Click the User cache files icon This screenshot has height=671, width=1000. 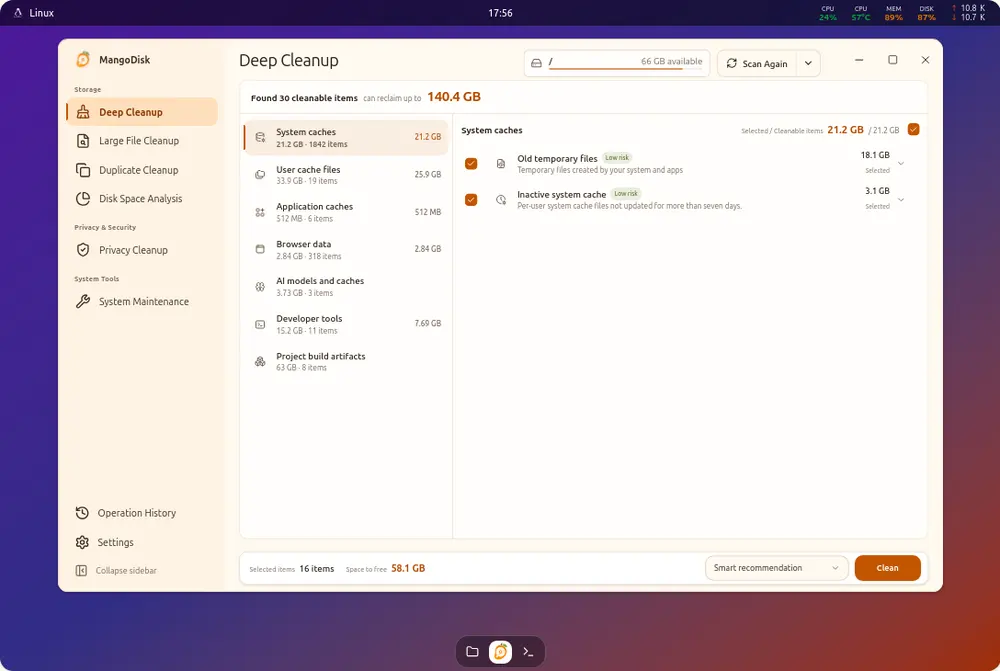260,175
